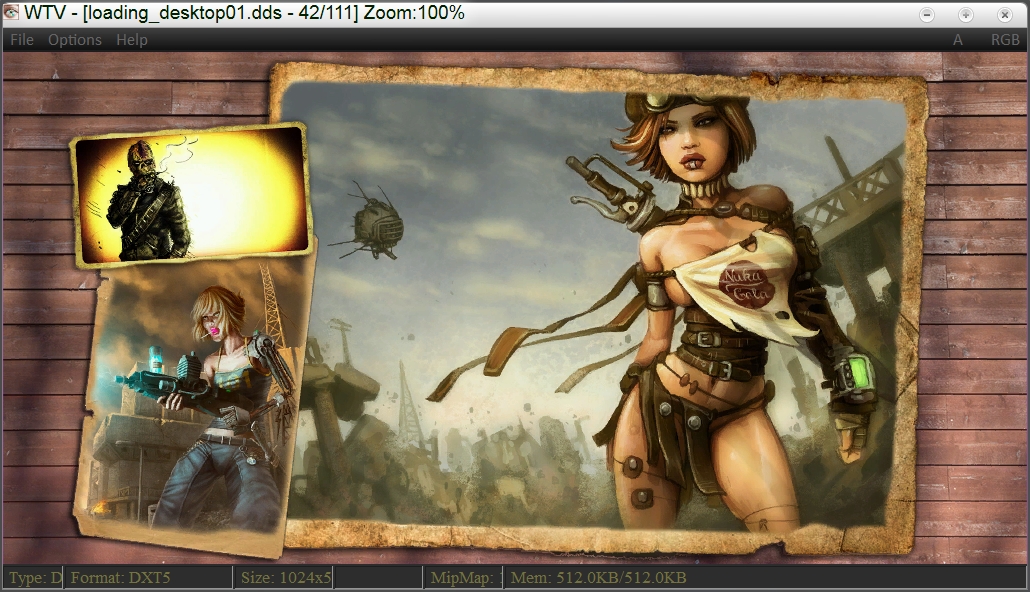
Task: Toggle the RGB channel display
Action: pos(1005,40)
